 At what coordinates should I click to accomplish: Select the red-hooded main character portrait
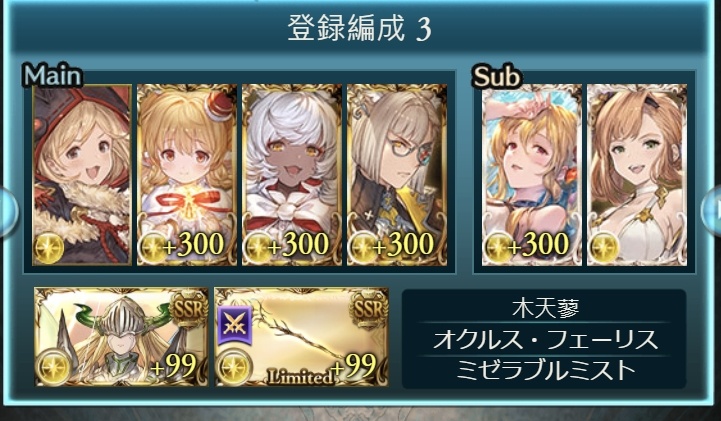coord(82,175)
